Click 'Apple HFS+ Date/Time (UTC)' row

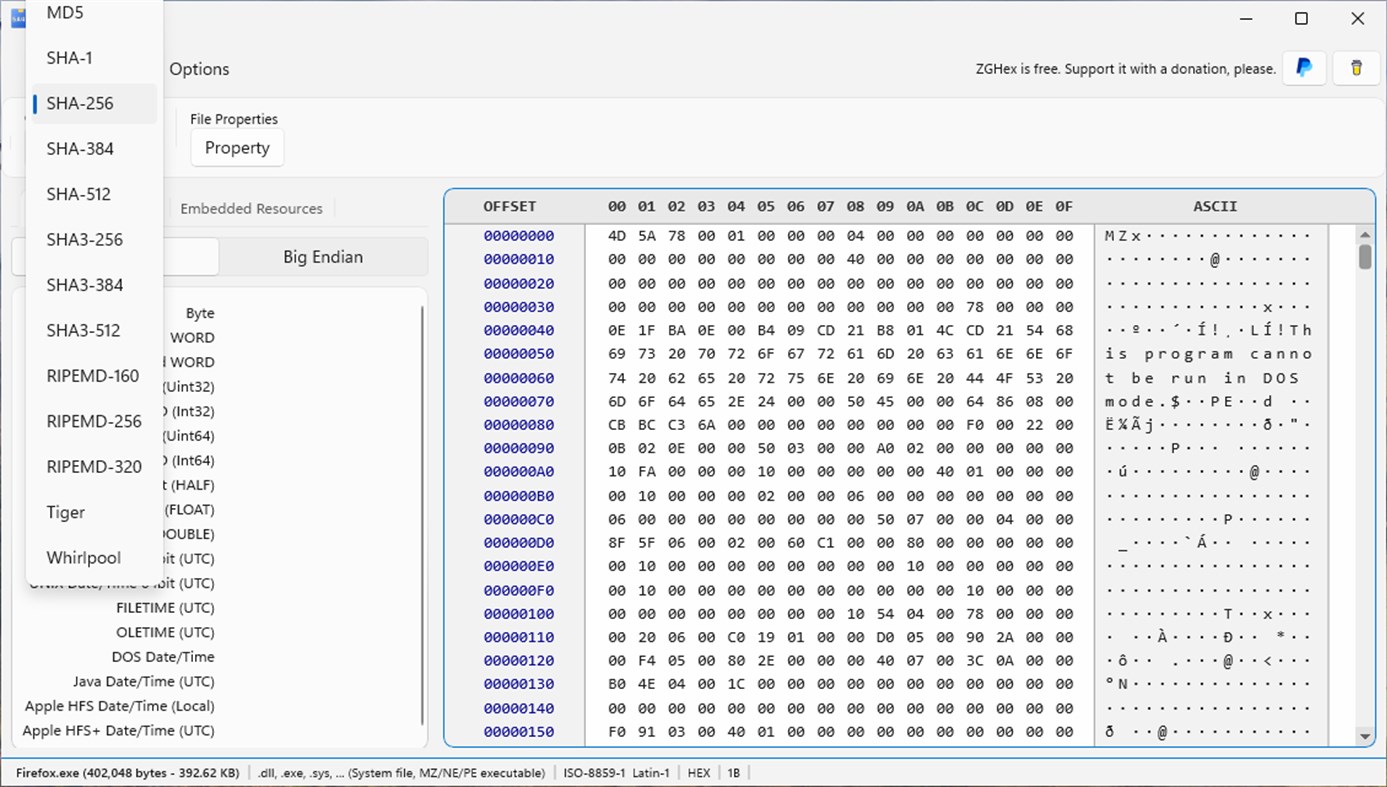(119, 730)
